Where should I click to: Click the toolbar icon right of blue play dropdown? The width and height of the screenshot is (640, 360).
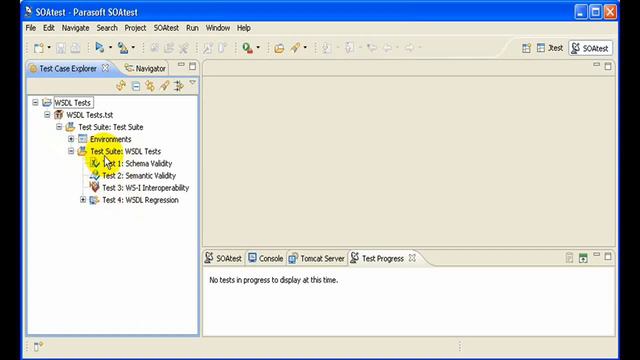[x=122, y=48]
